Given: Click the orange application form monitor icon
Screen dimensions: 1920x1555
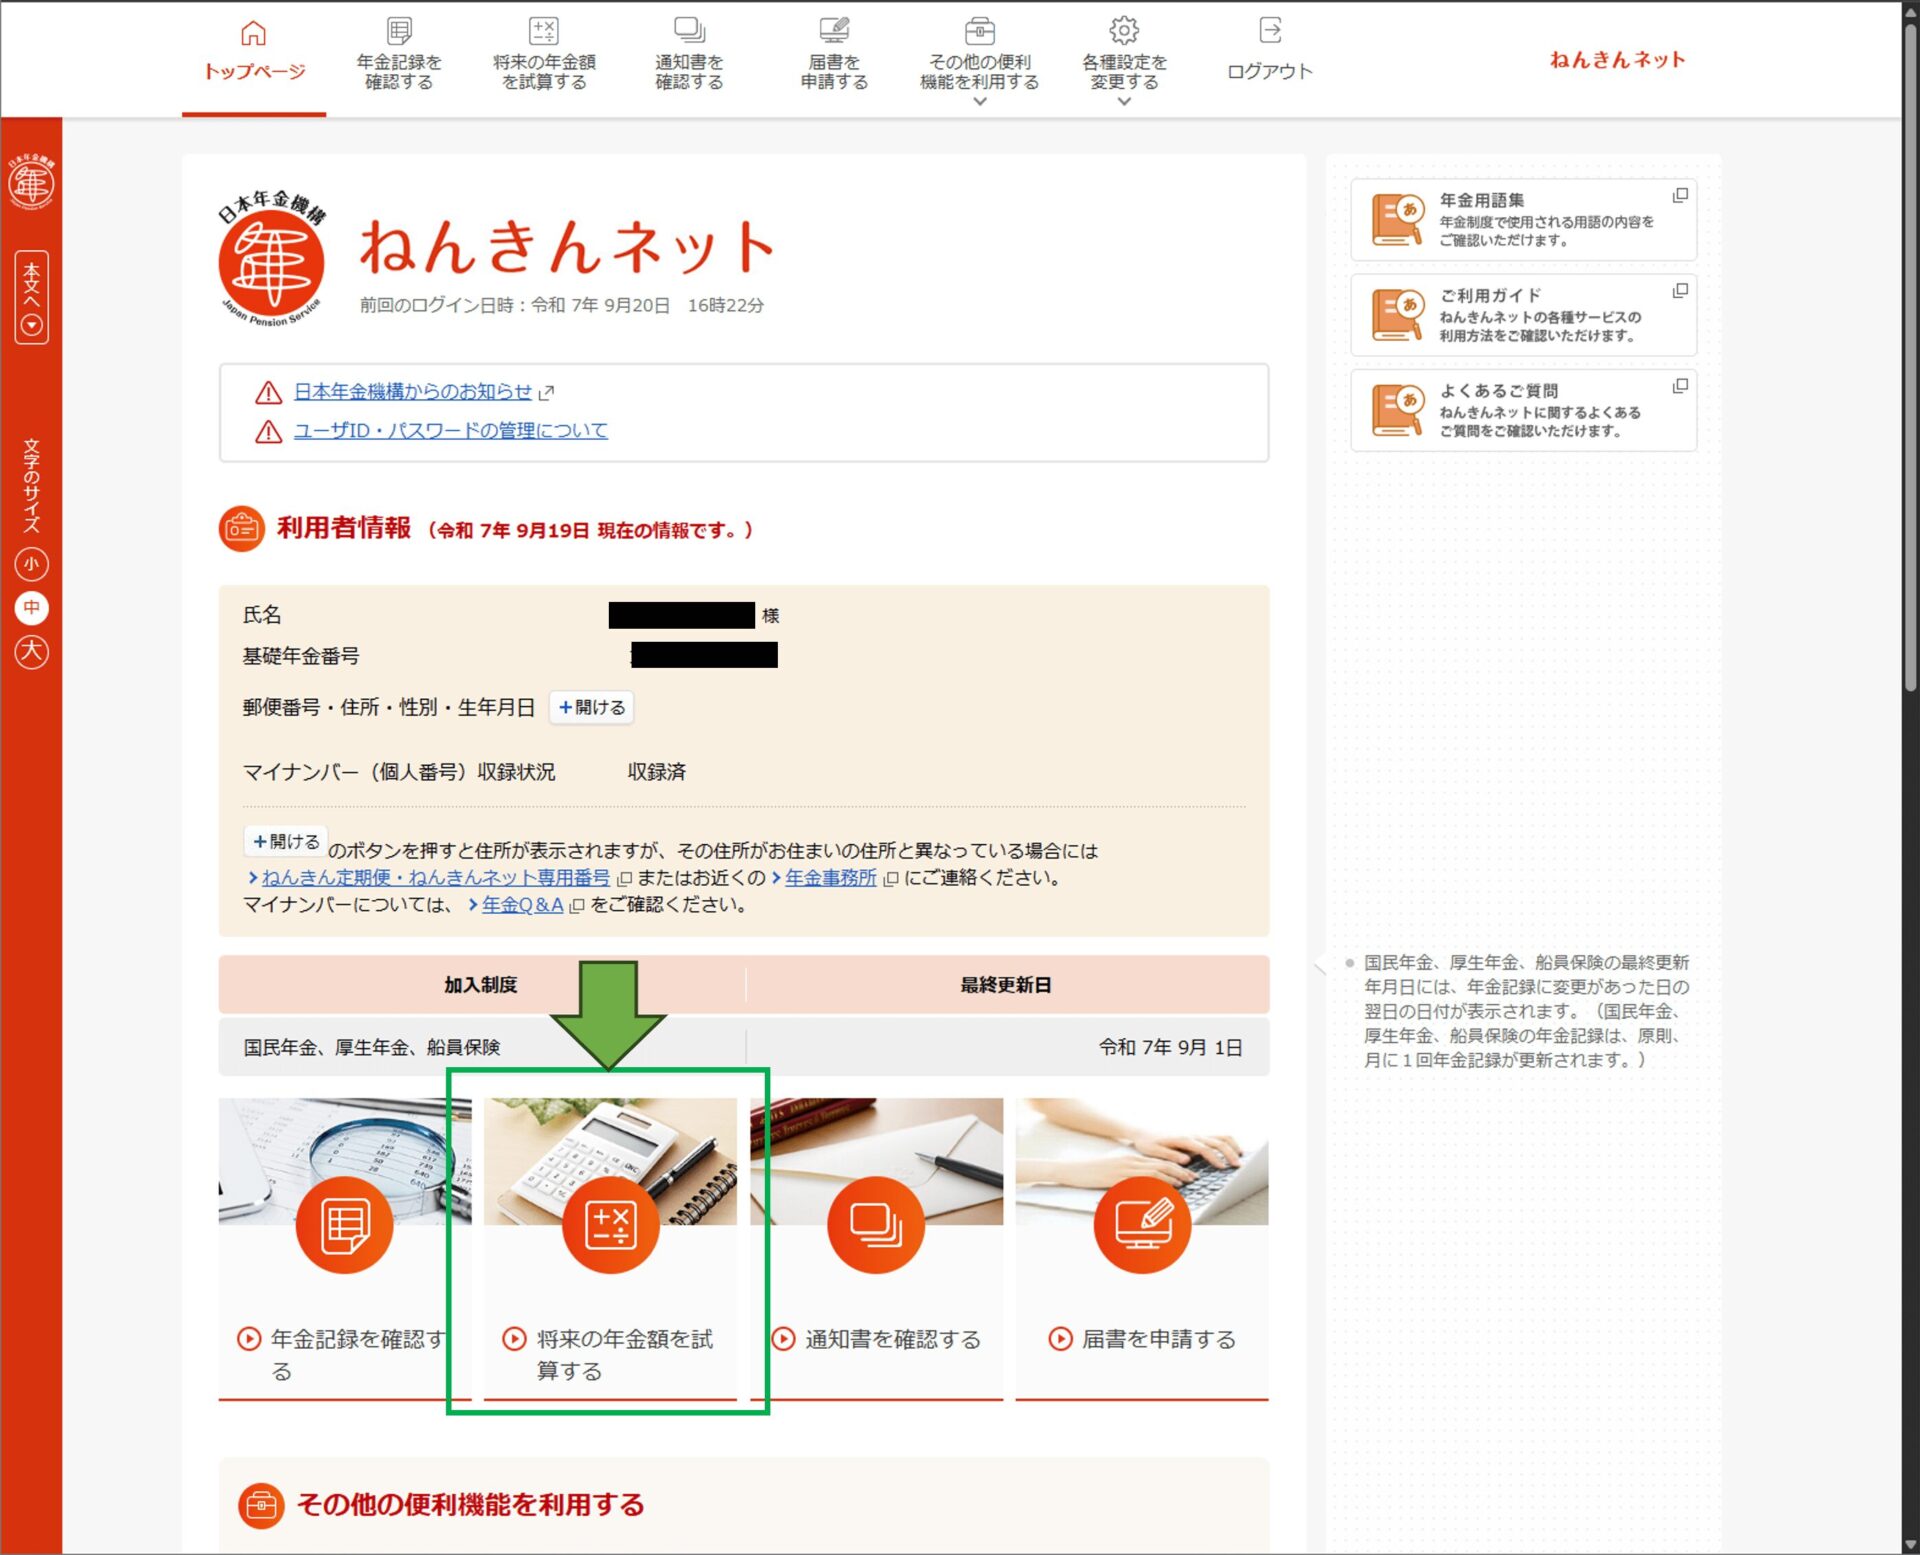Looking at the screenshot, I should 1142,1224.
